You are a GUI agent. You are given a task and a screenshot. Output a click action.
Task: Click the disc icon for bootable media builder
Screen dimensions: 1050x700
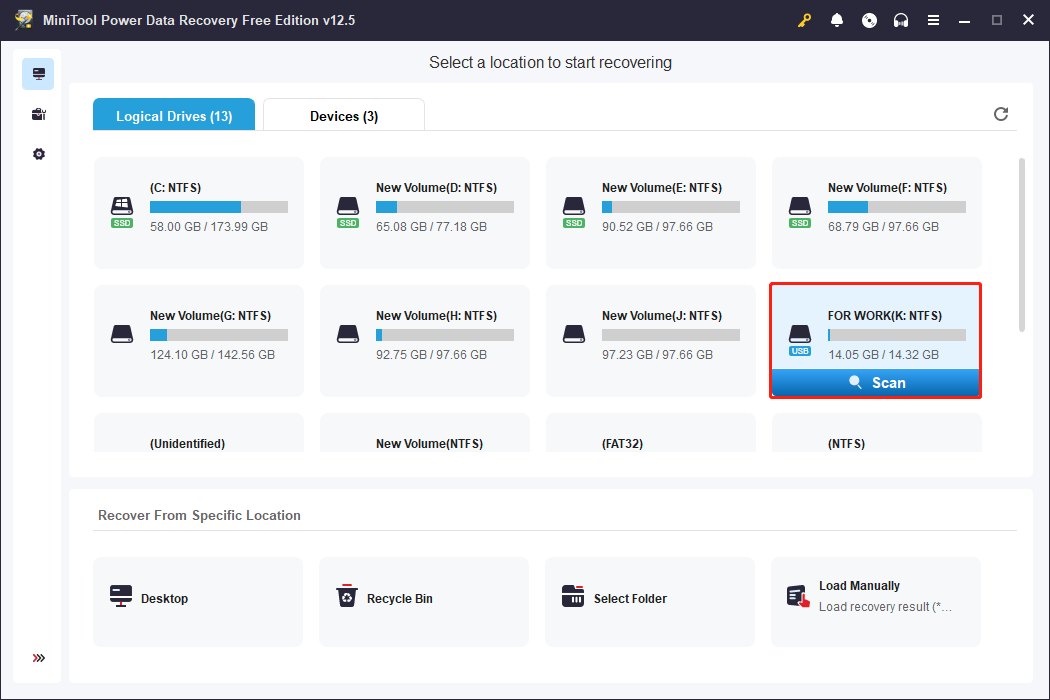(869, 19)
